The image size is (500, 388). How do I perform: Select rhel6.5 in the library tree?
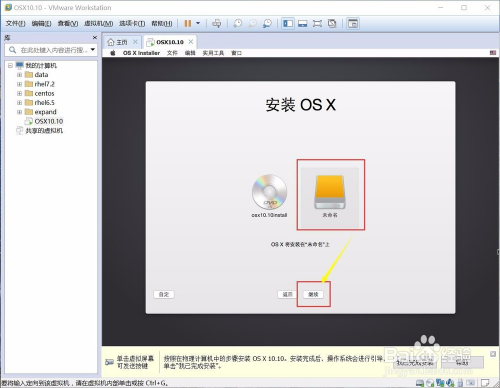(40, 103)
